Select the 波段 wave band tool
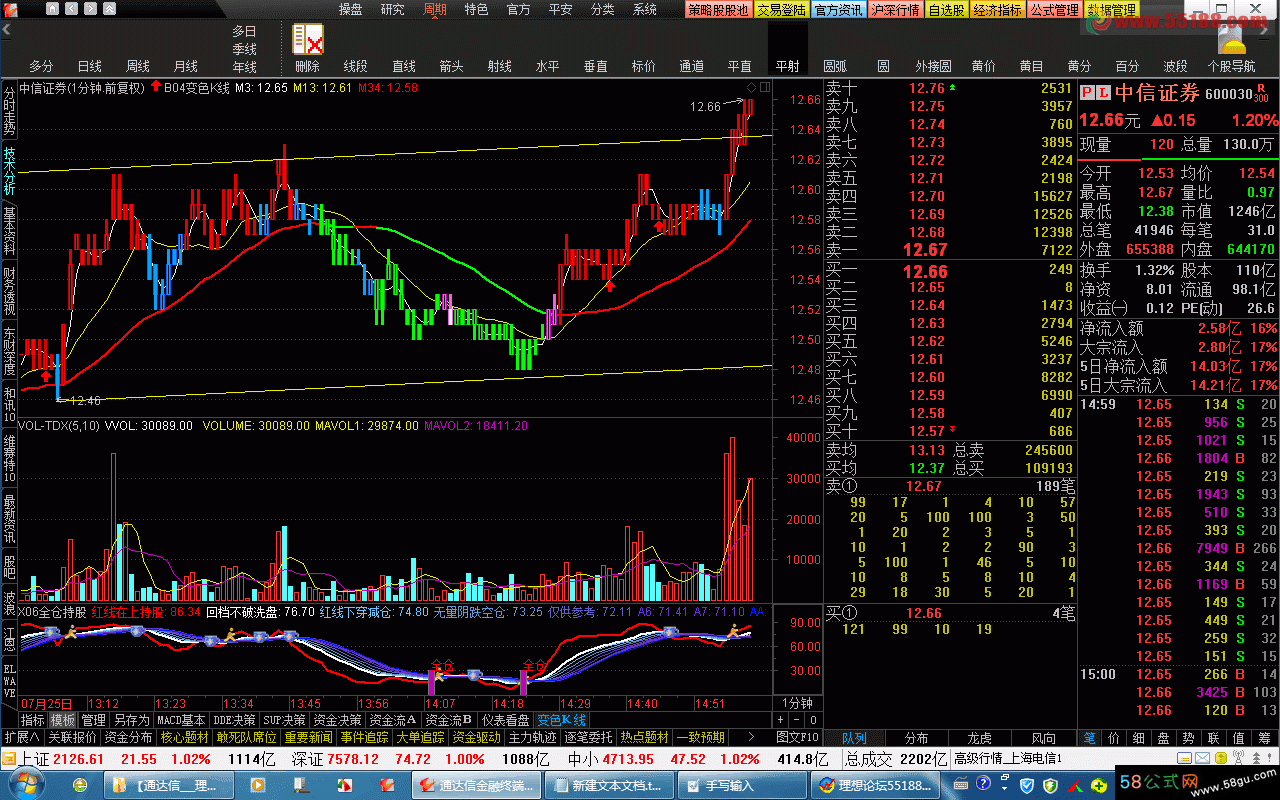 (x=1175, y=66)
